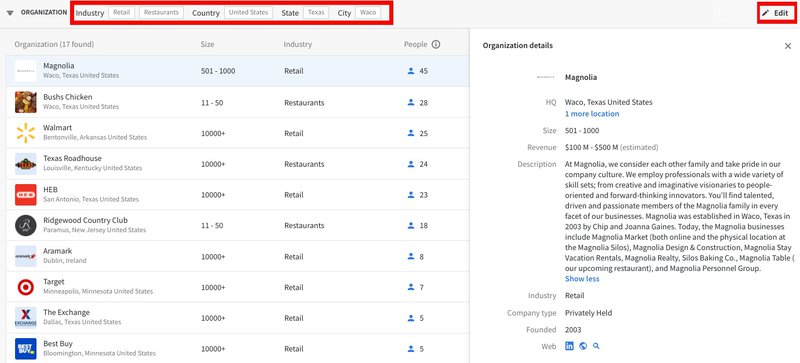800x363 pixels.
Task: Open the filter icon beside ORGANIZATION
Action: pos(10,13)
